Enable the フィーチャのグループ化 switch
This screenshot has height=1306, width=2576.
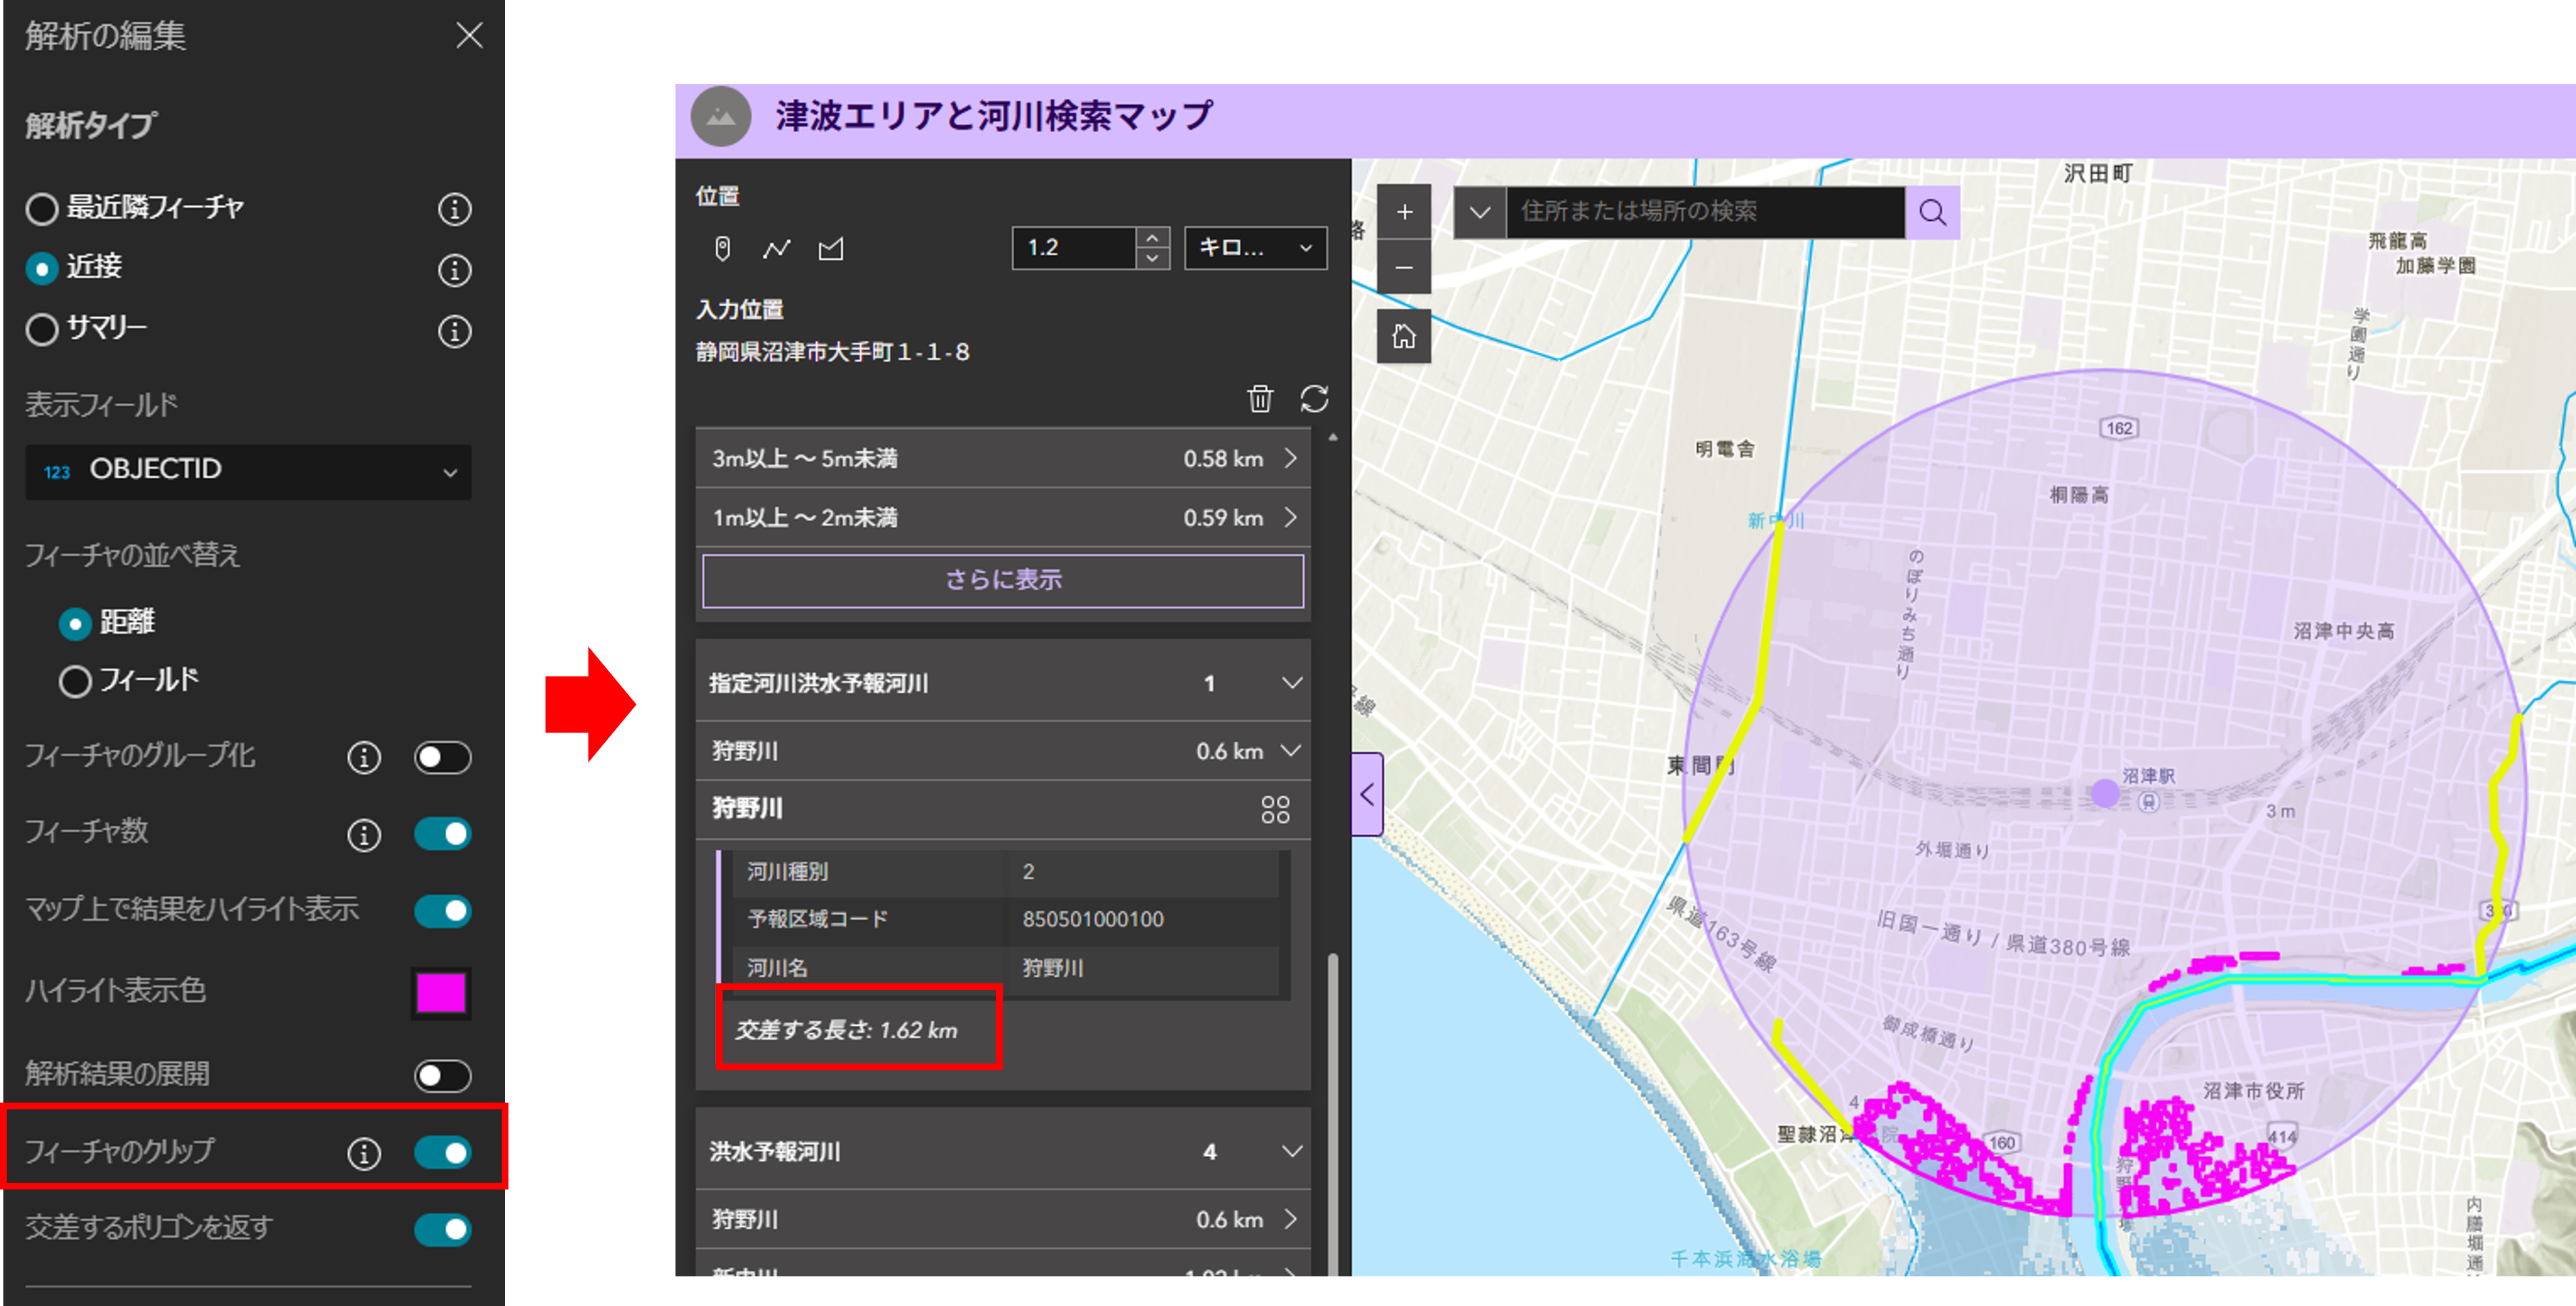point(442,757)
